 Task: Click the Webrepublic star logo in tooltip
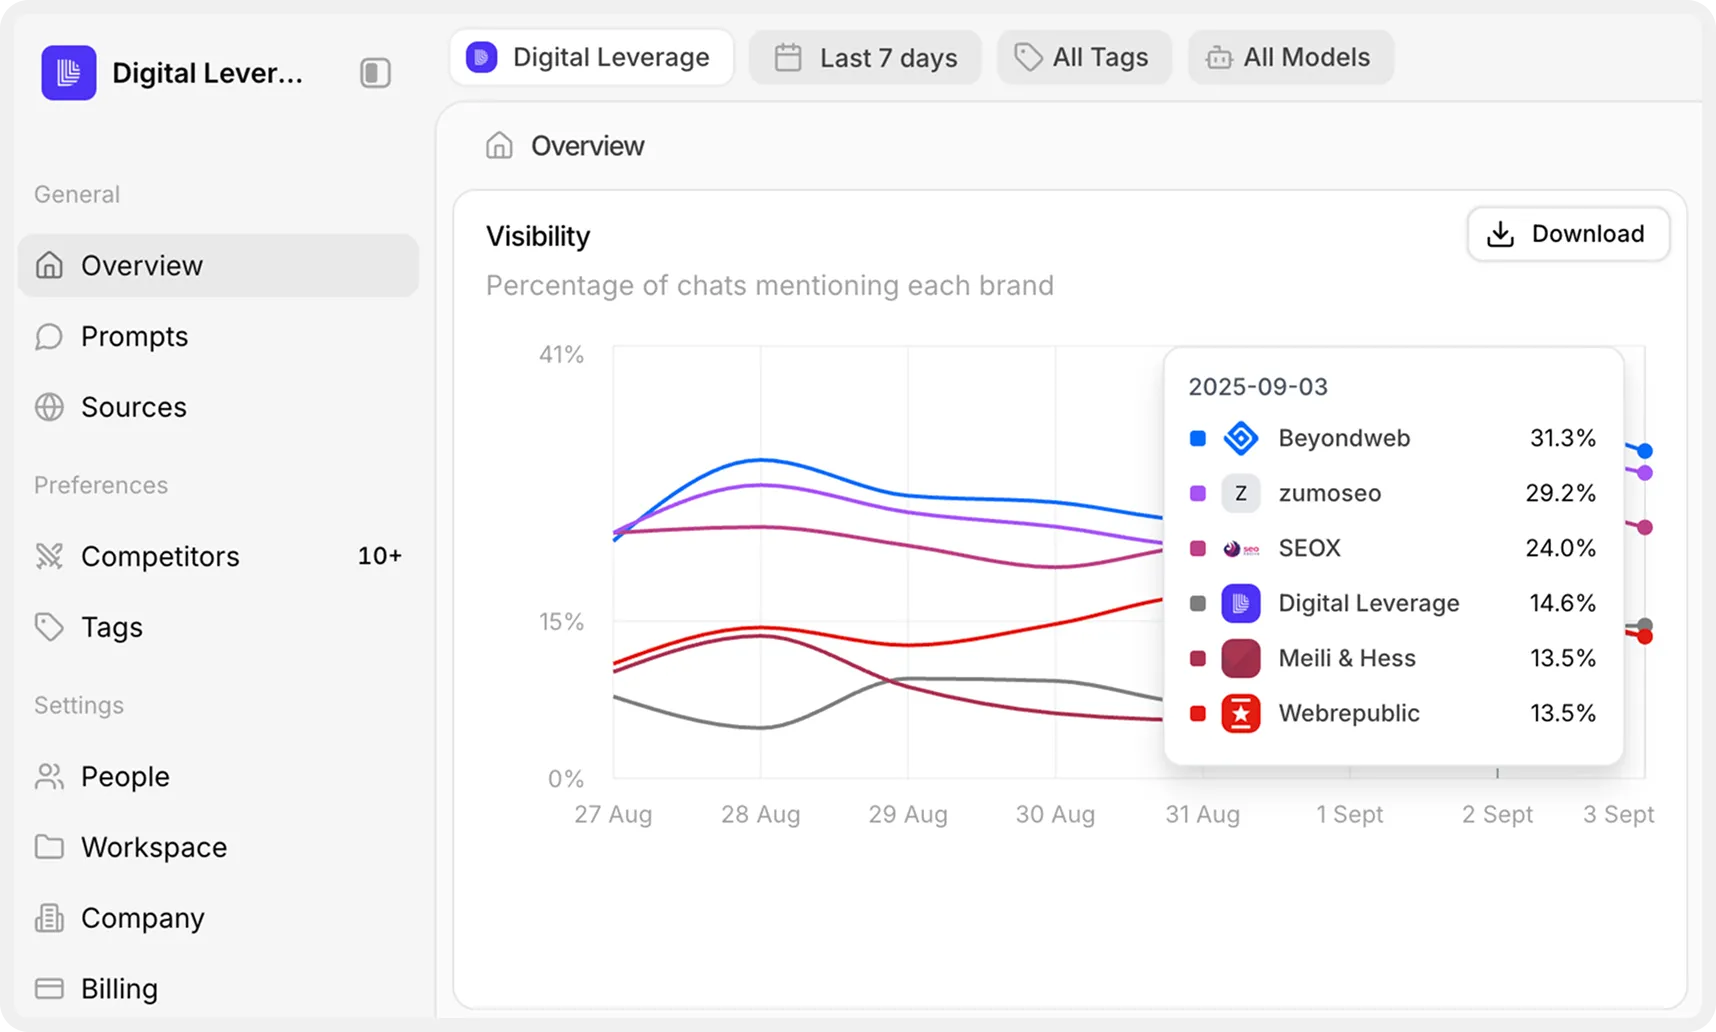(x=1241, y=713)
